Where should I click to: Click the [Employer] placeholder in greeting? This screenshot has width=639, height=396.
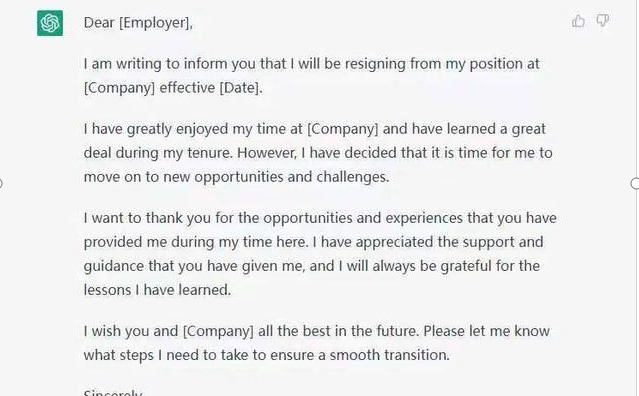pos(154,23)
